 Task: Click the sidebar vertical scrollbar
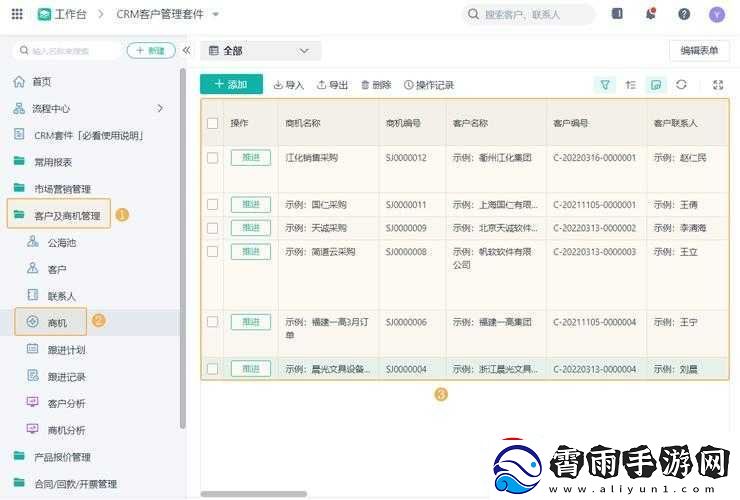coord(183,249)
